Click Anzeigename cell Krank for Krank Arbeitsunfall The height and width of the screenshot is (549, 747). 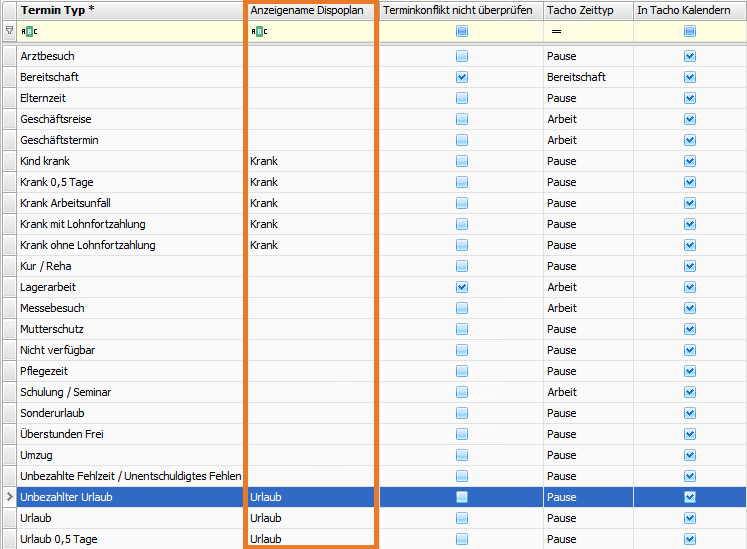[x=264, y=203]
